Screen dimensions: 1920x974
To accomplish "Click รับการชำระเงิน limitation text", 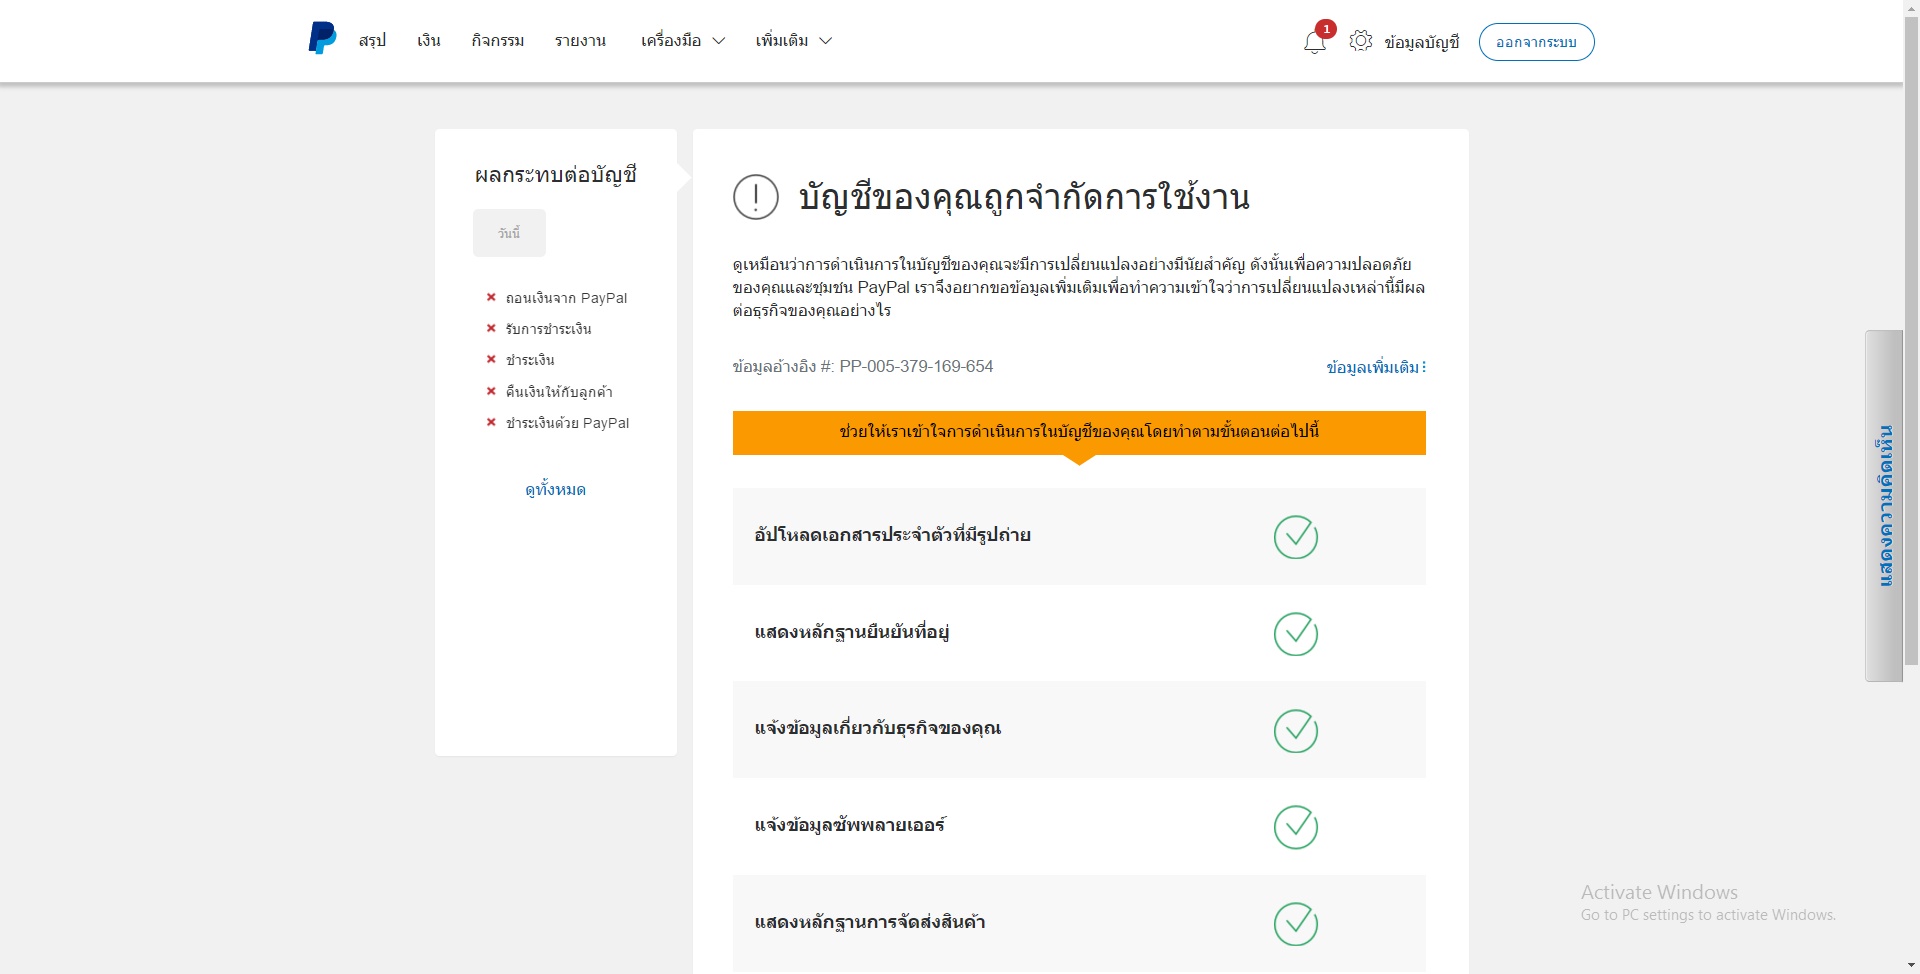I will click(x=548, y=329).
